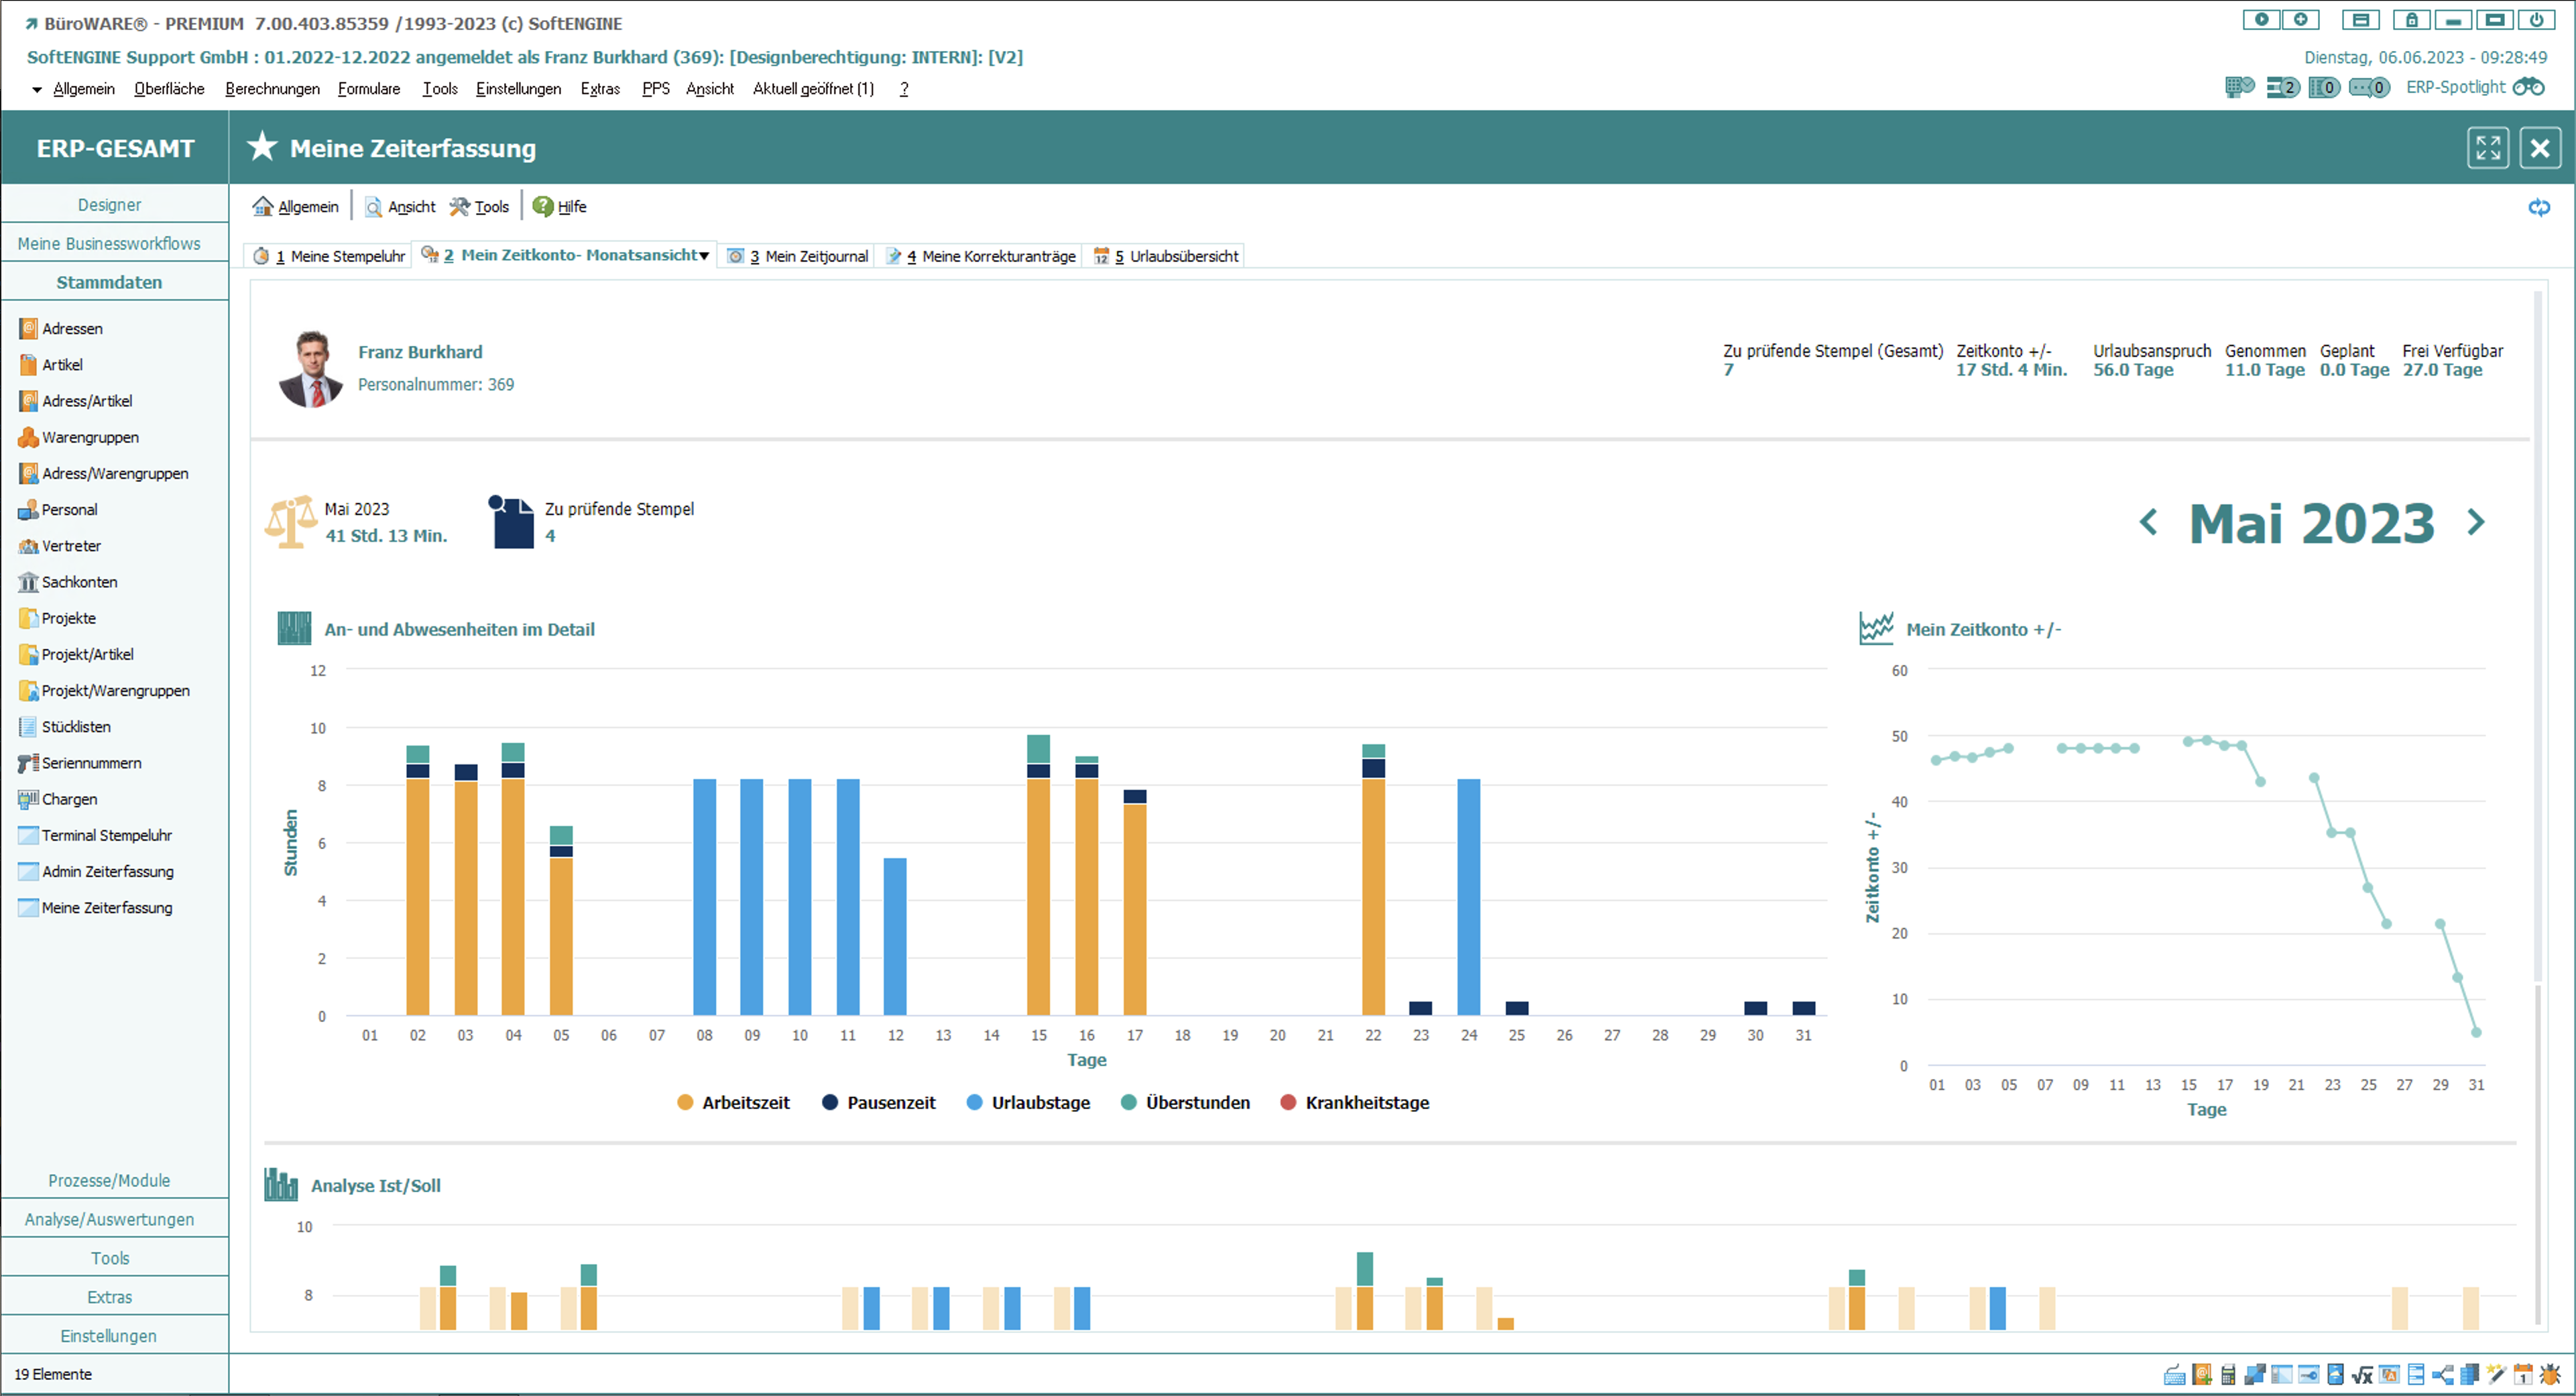2576x1396 pixels.
Task: Open the Einstellungen menu in menu bar
Action: click(x=518, y=88)
